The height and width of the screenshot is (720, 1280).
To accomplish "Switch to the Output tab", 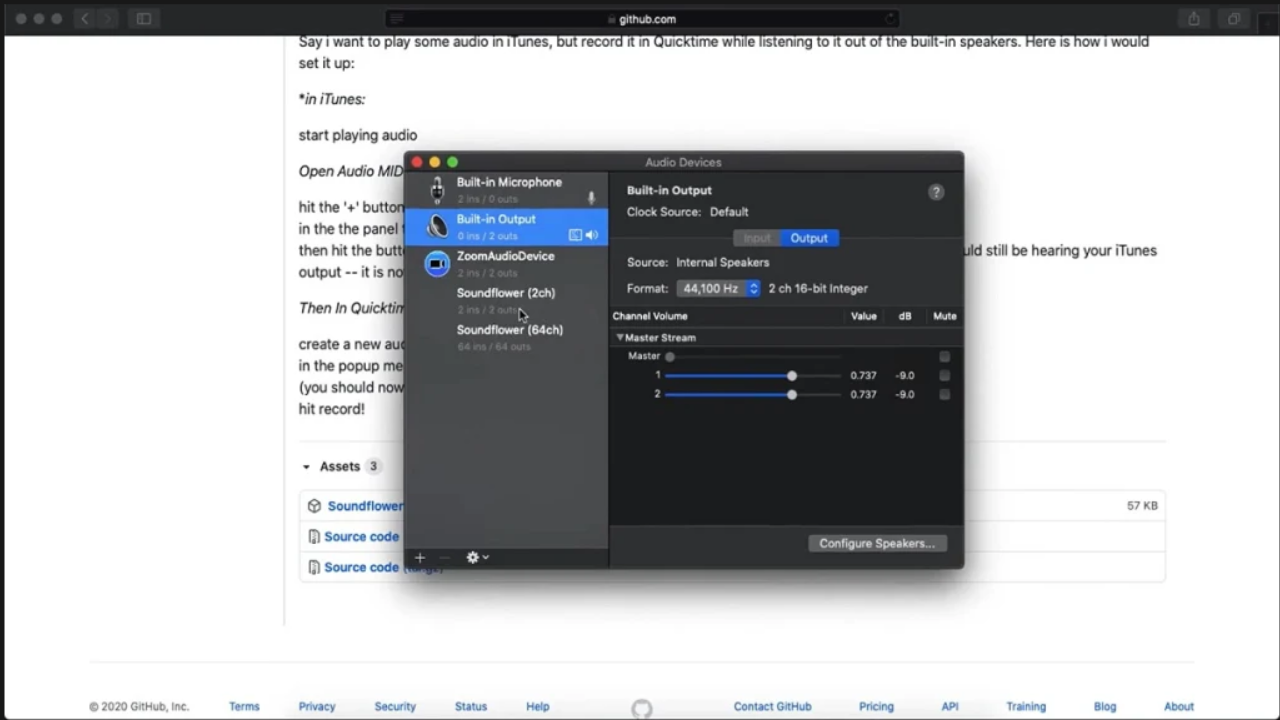I will [809, 238].
